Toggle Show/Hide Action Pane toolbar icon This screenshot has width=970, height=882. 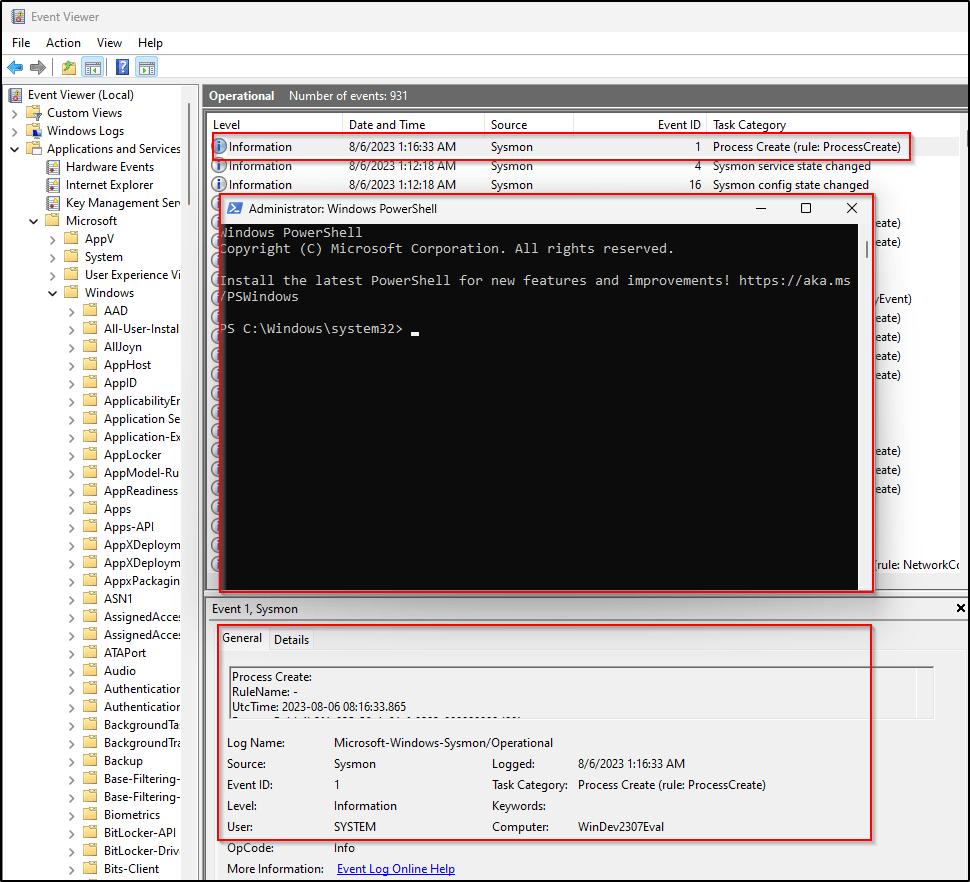pyautogui.click(x=147, y=68)
